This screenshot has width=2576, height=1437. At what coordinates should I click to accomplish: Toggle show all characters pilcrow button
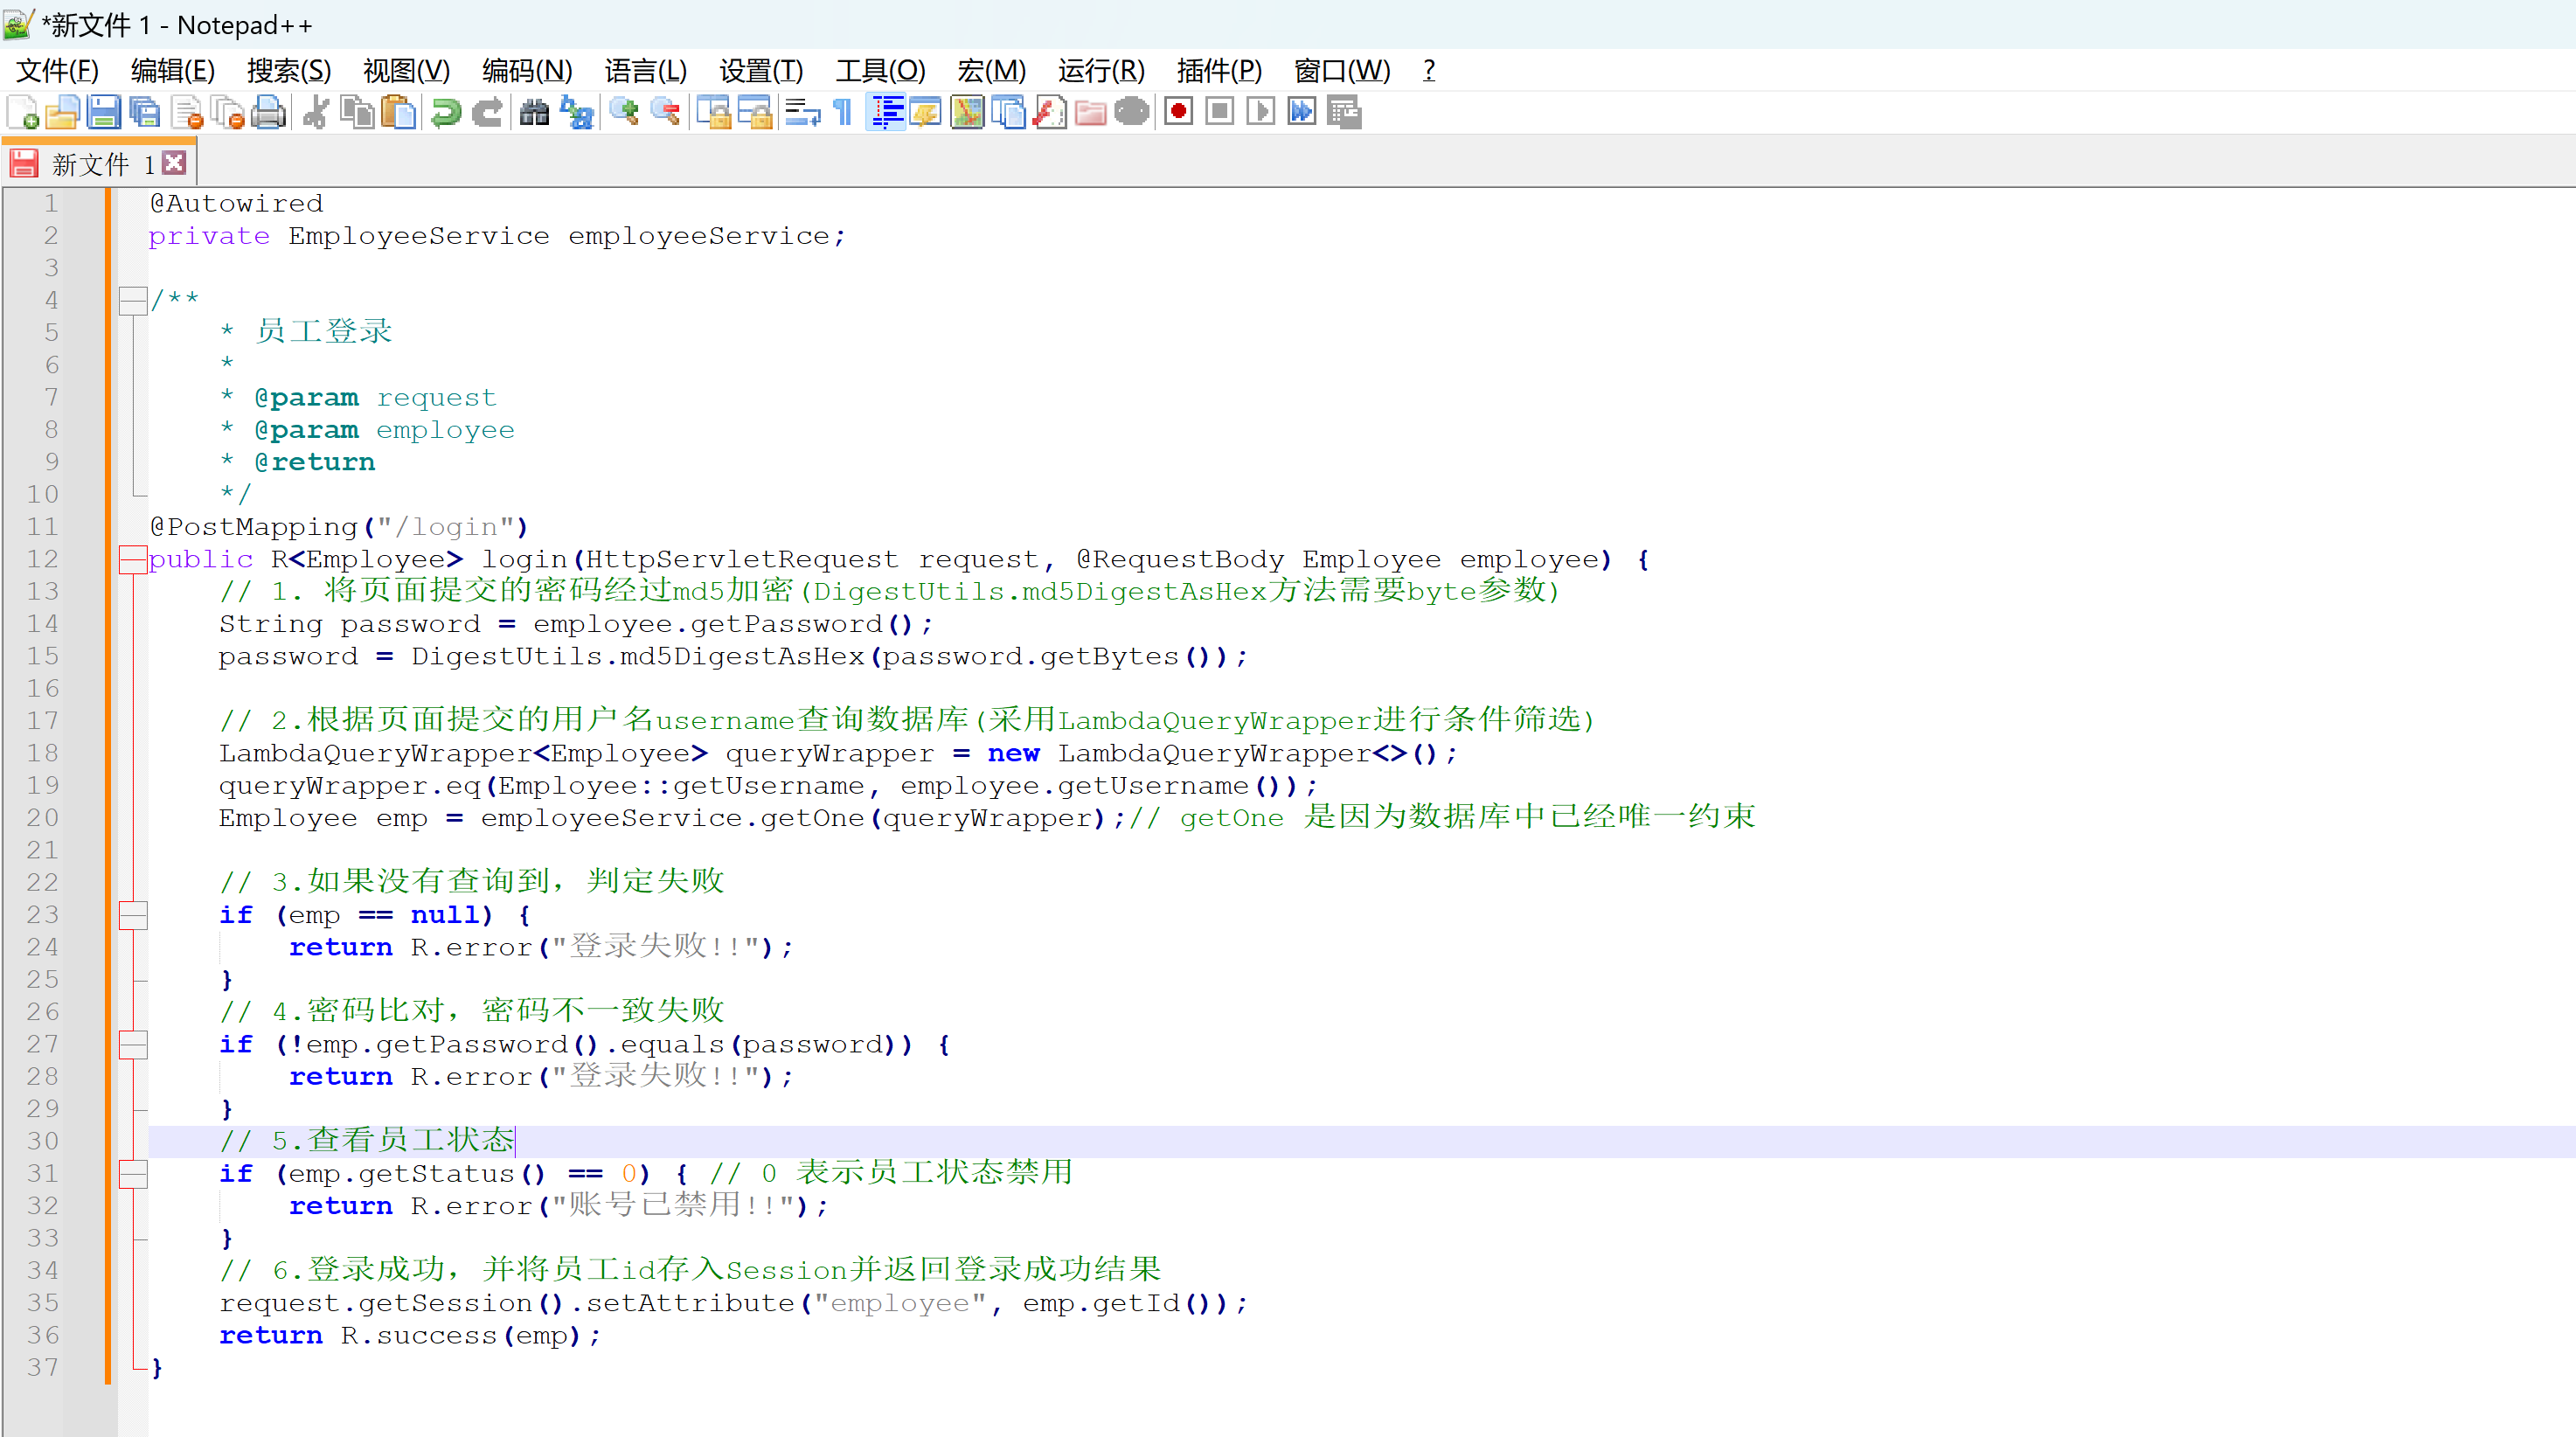(843, 112)
